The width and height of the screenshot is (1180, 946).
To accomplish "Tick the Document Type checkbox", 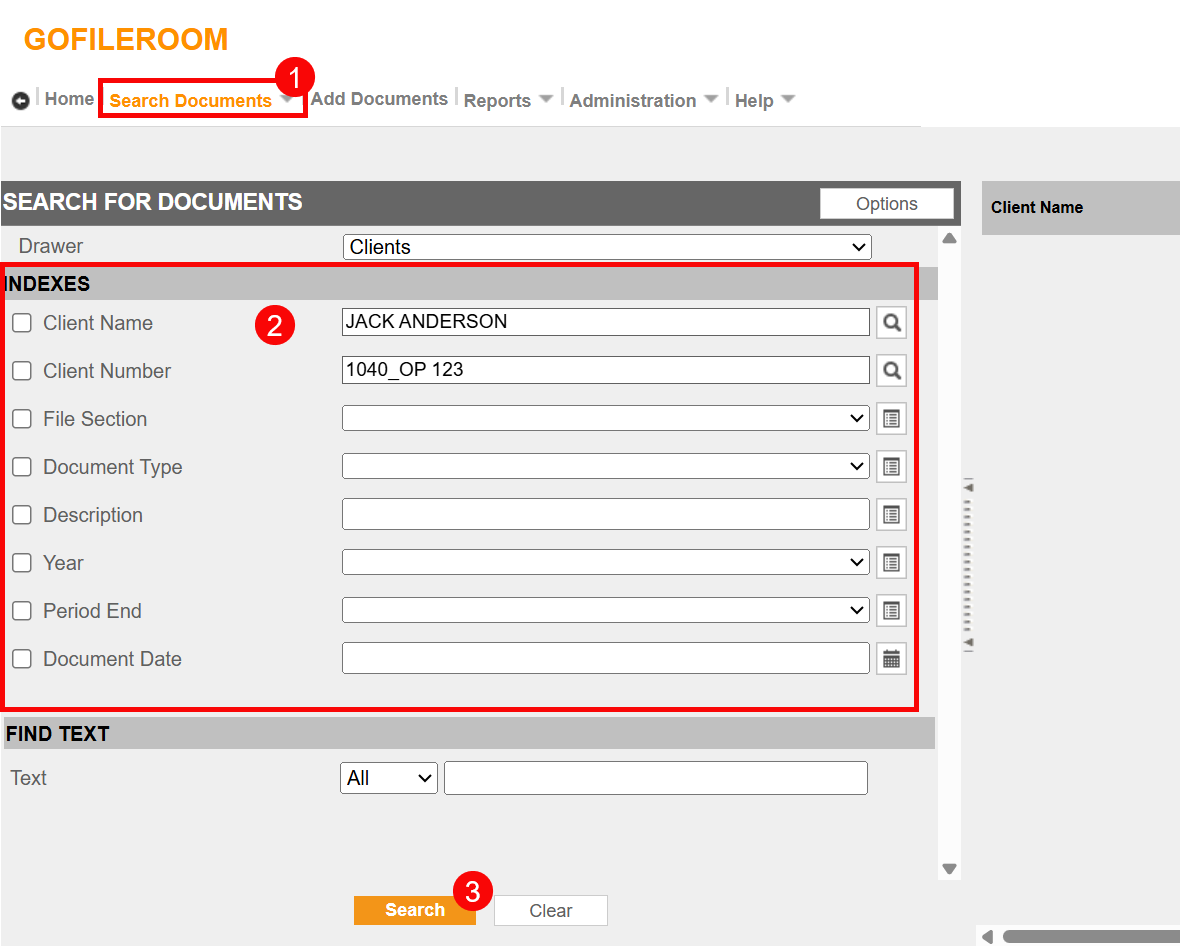I will pos(22,467).
